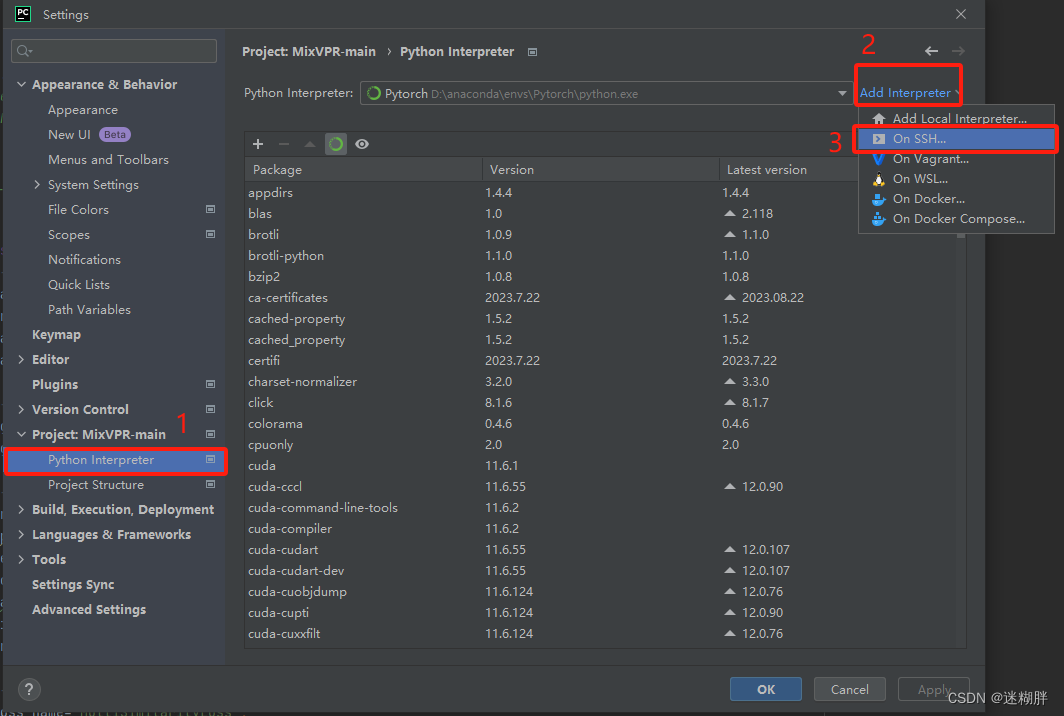The width and height of the screenshot is (1064, 716).
Task: Open the Path Variables settings page
Action: (90, 309)
